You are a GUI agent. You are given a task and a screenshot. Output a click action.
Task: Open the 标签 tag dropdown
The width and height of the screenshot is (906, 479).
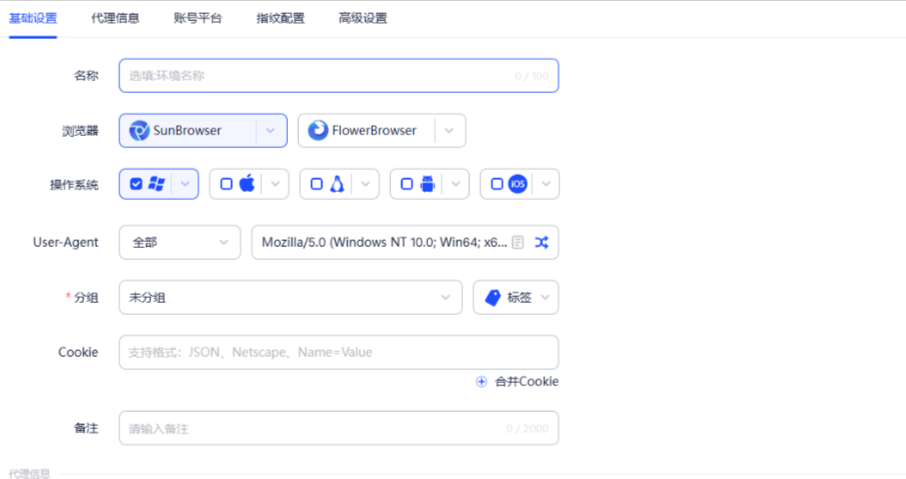point(516,298)
